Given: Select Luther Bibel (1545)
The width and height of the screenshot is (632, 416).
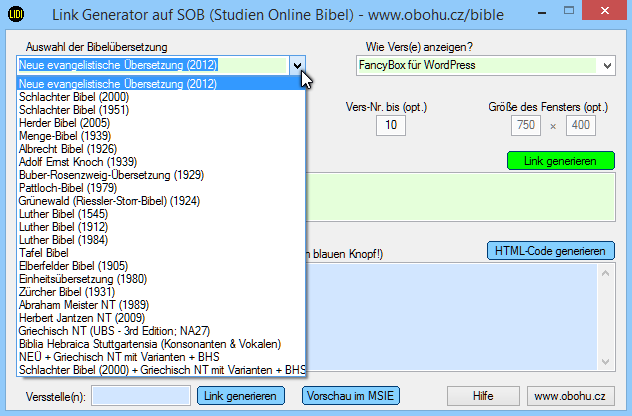Looking at the screenshot, I should (x=161, y=214).
